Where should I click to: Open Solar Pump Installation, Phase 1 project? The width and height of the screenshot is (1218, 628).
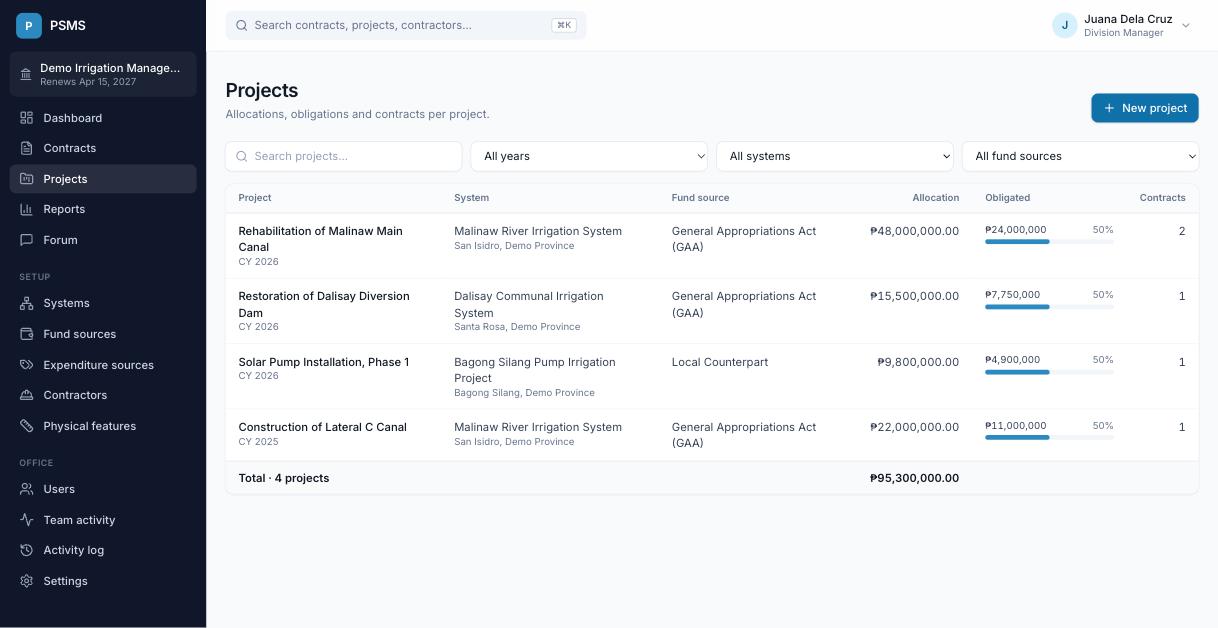point(323,362)
